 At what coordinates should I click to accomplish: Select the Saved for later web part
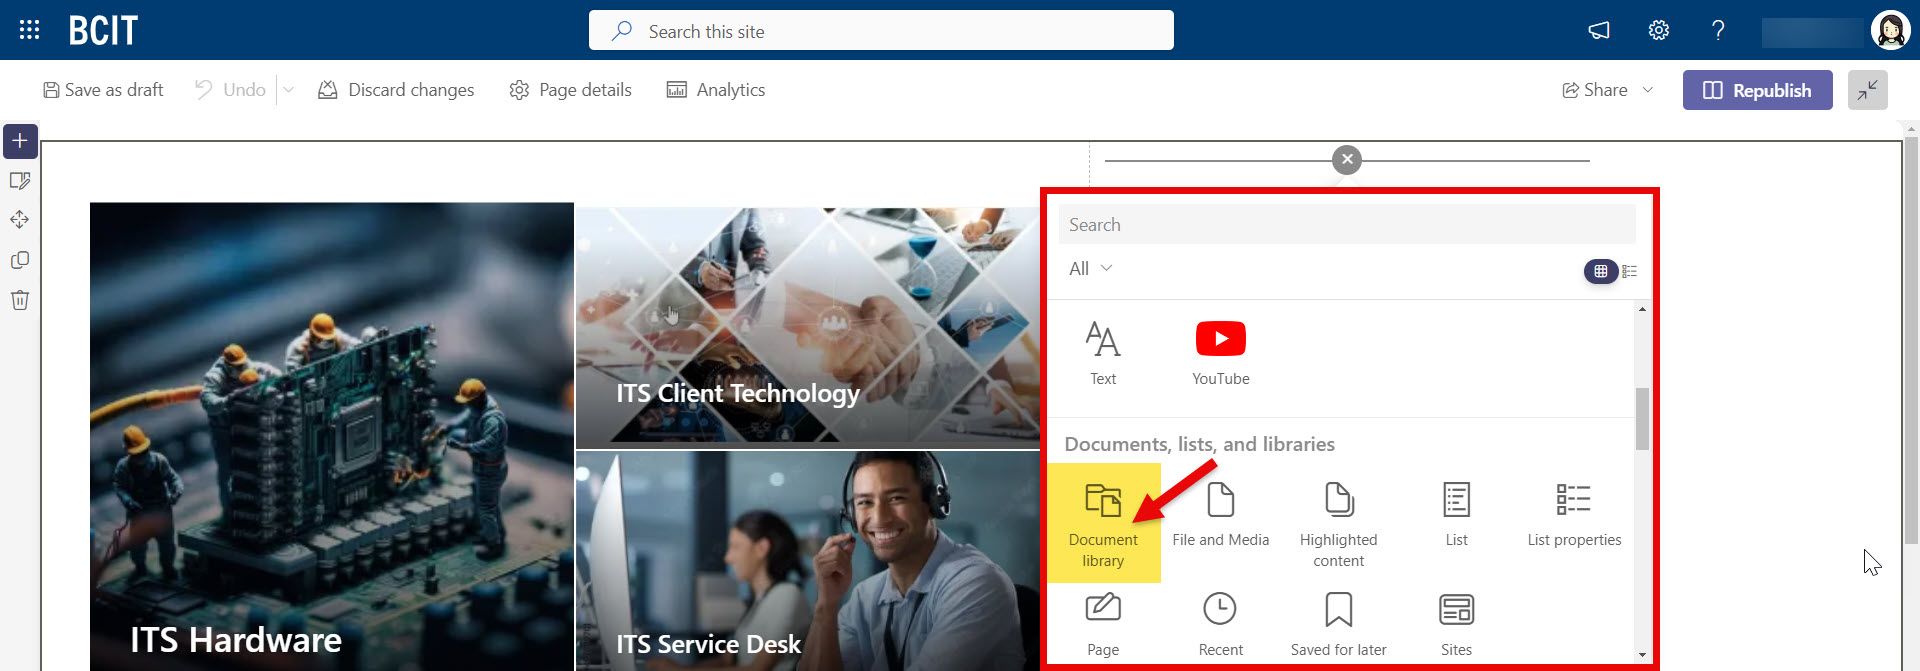click(1339, 625)
